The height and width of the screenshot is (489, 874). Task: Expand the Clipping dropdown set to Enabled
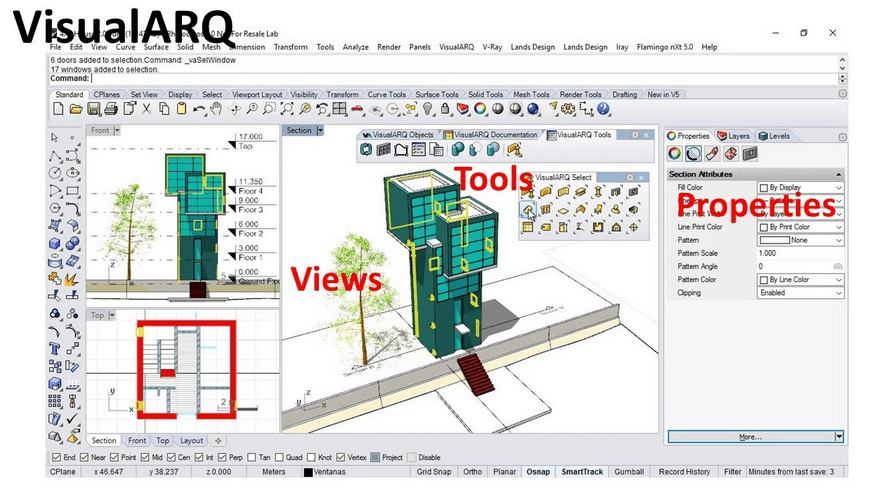coord(800,293)
